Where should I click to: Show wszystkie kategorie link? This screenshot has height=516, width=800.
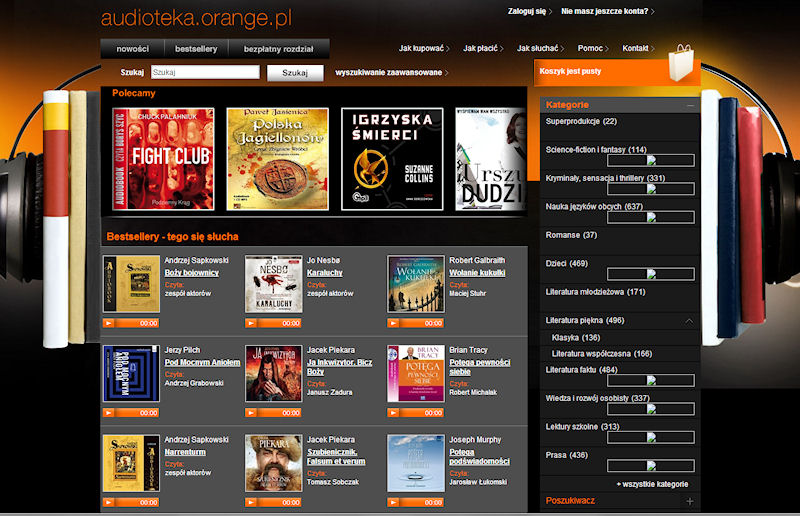click(x=653, y=484)
